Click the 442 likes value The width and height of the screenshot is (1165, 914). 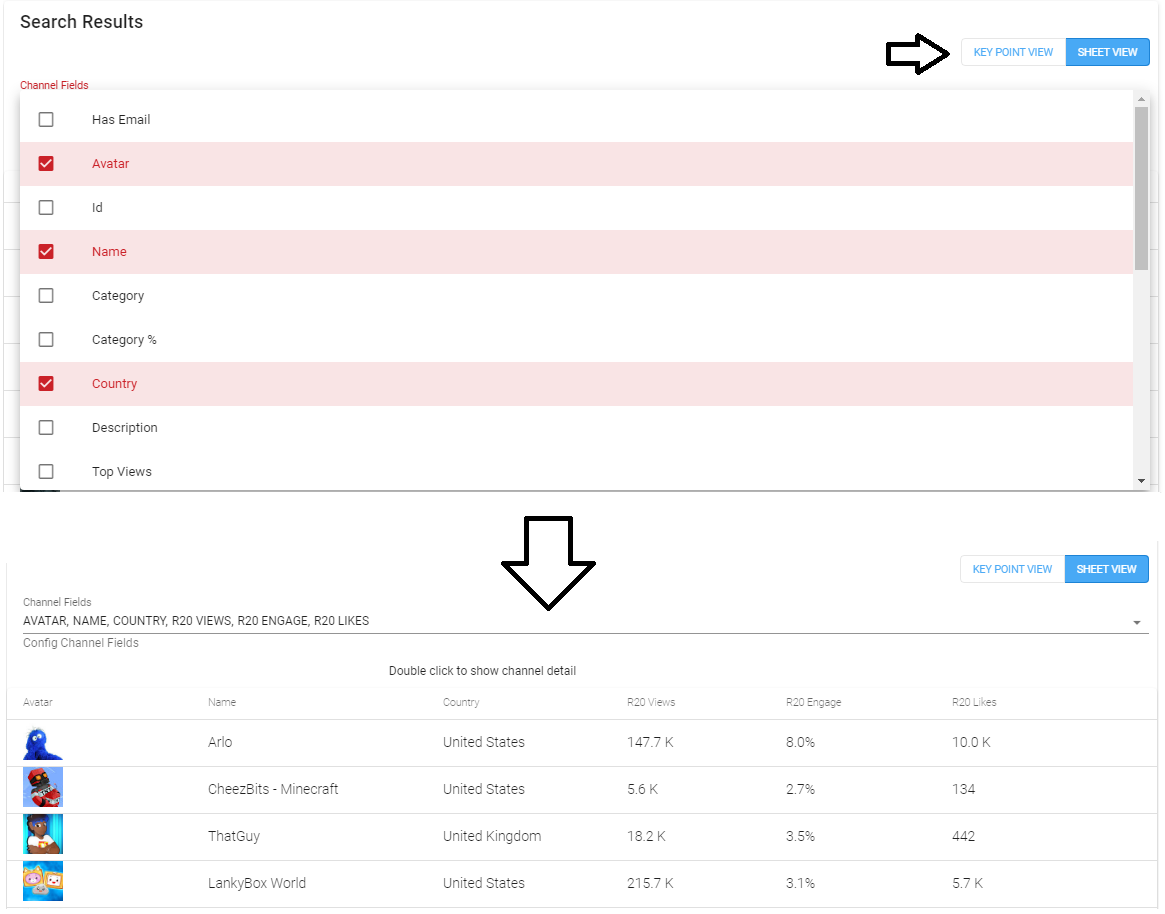click(964, 836)
